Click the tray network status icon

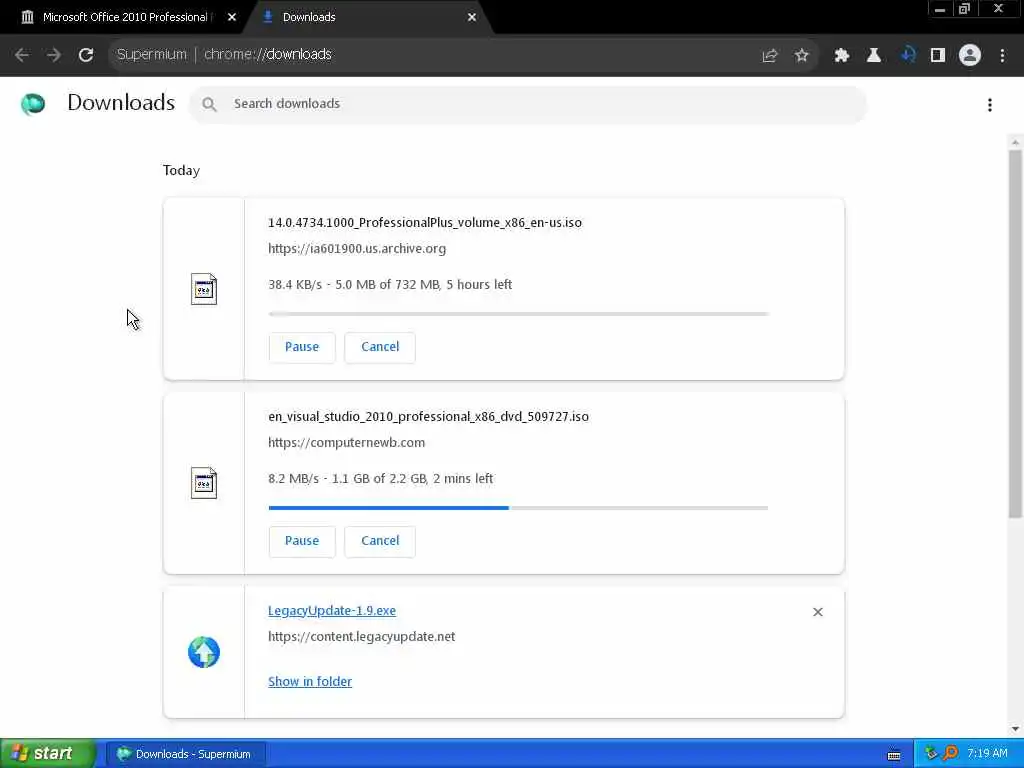(931, 754)
